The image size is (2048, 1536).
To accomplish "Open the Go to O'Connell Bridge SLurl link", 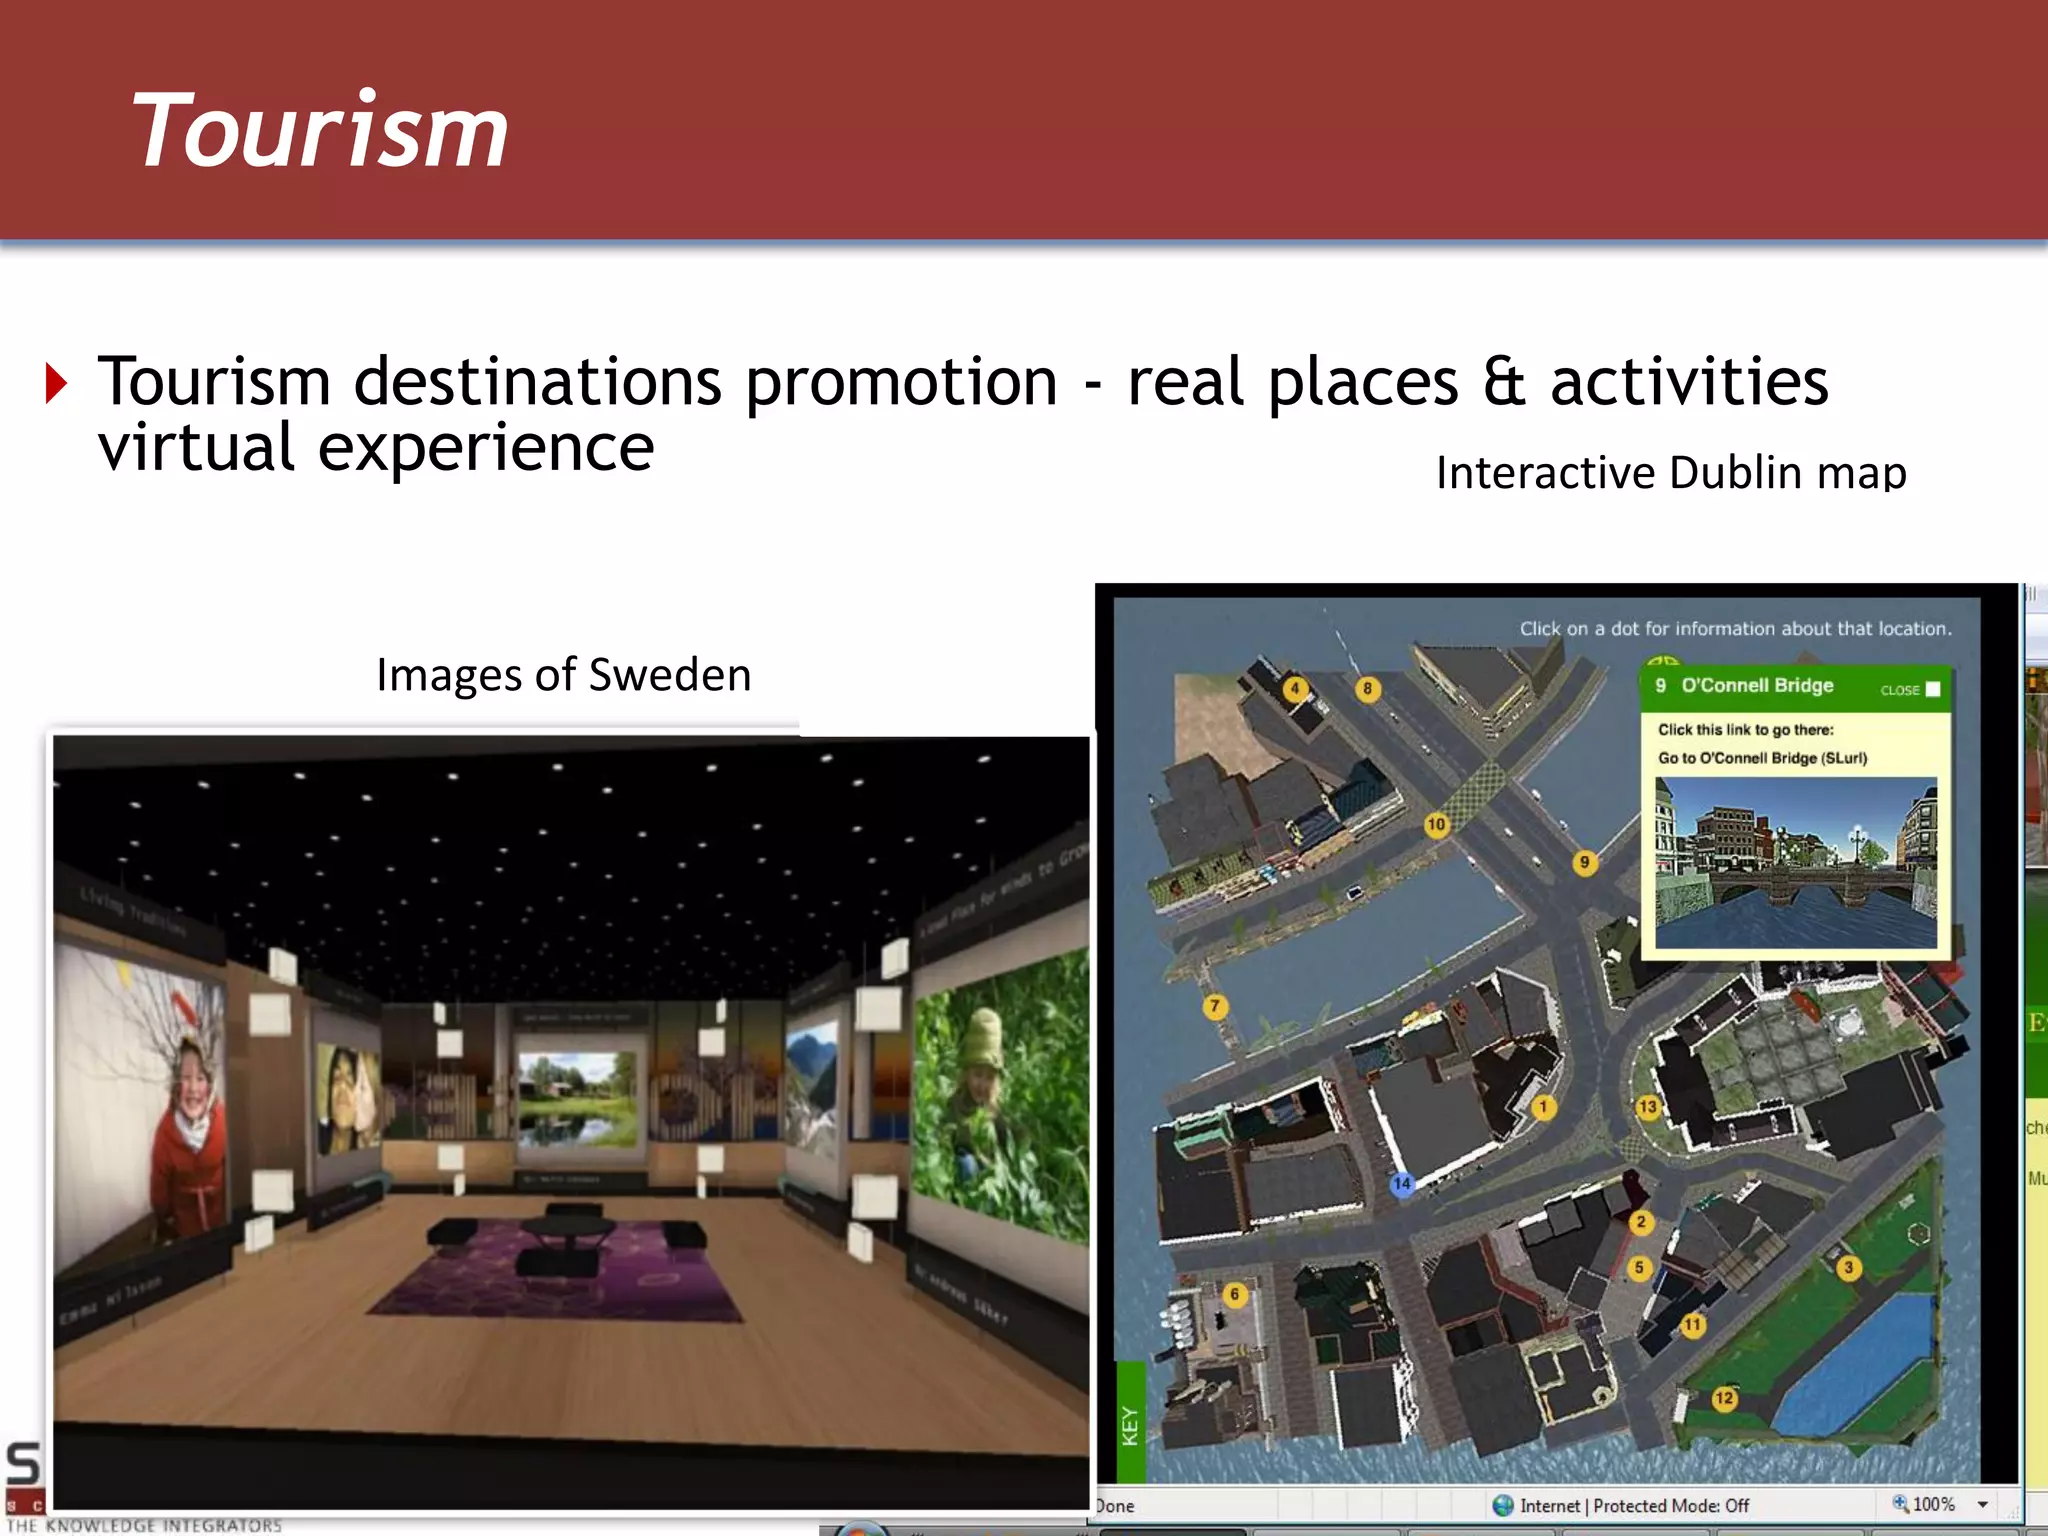I will pyautogui.click(x=1762, y=758).
